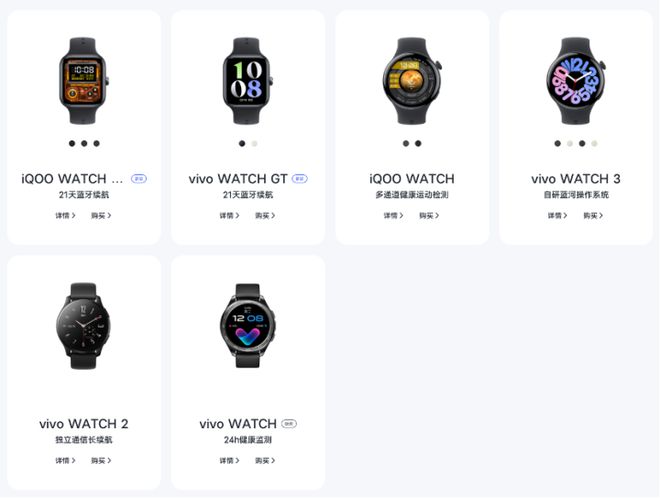View 详情 for vivo WATCH 3

pyautogui.click(x=558, y=216)
